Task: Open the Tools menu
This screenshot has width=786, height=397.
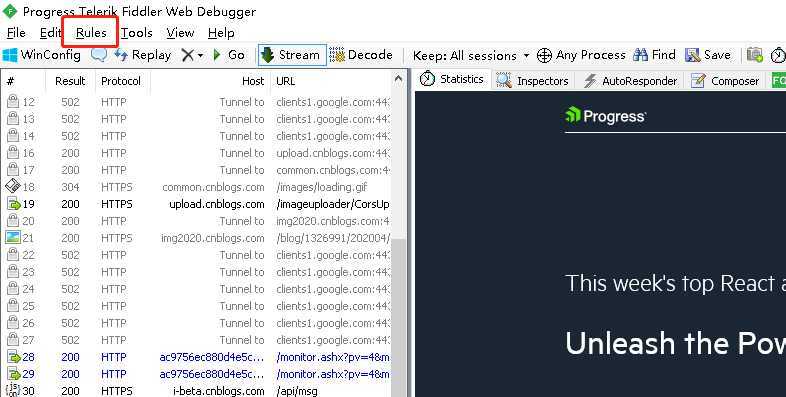Action: 136,33
